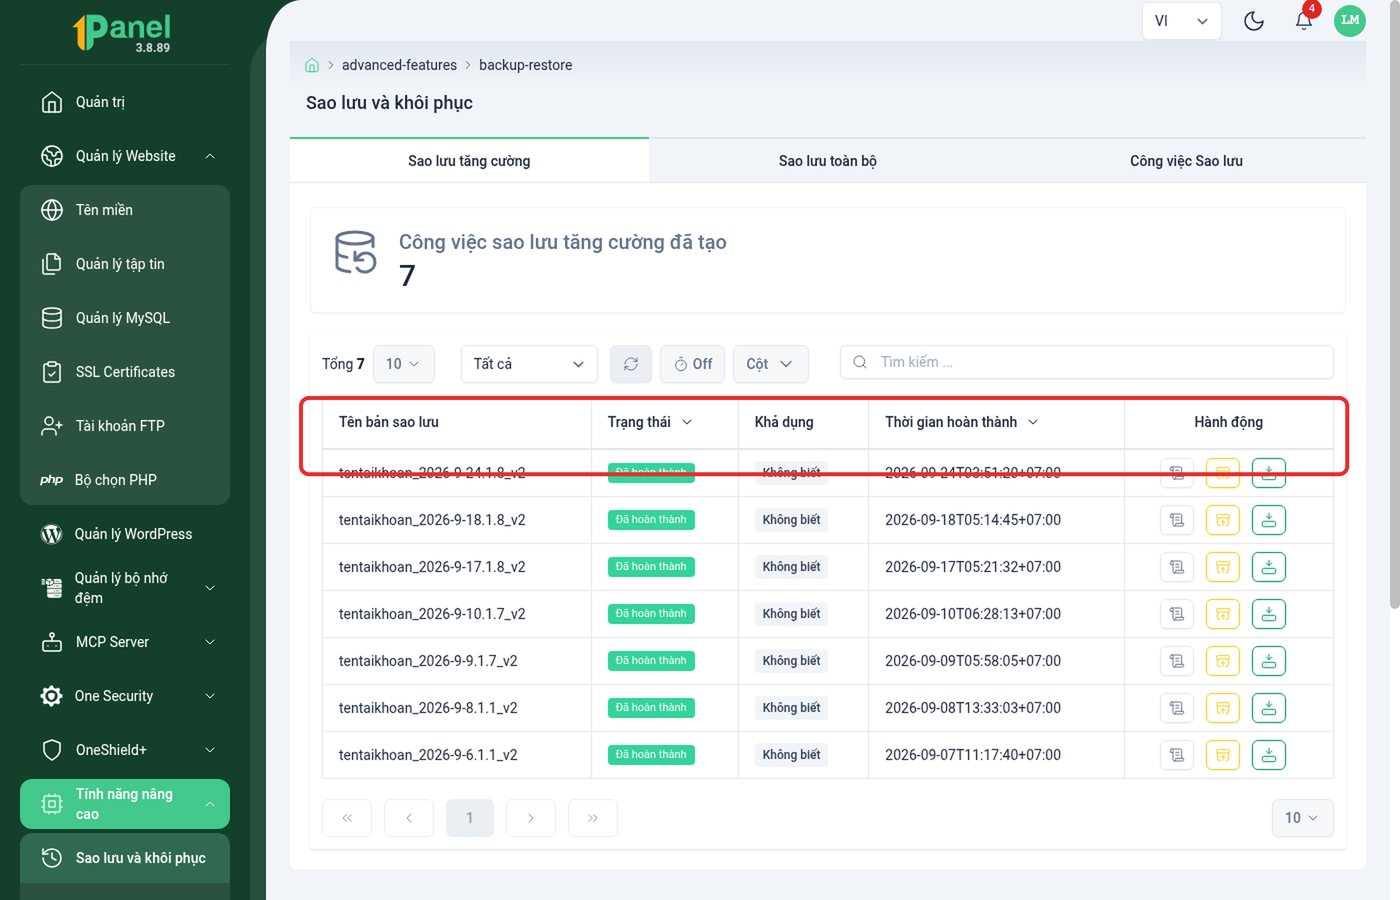Expand the One Security sidebar menu
Viewport: 1400px width, 900px height.
click(125, 696)
